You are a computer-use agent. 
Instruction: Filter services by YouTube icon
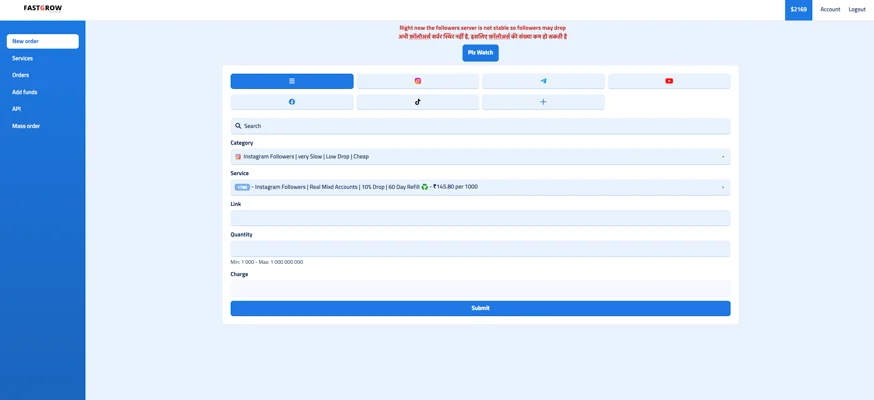coord(669,81)
